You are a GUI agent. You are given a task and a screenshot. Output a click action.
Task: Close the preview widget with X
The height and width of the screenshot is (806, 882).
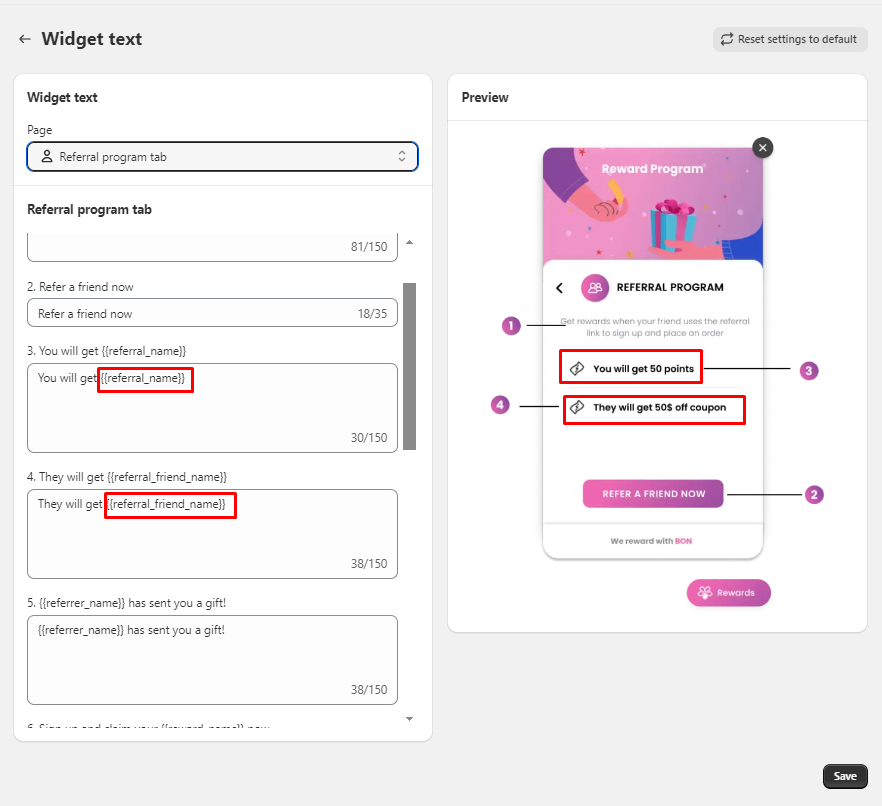pyautogui.click(x=763, y=148)
